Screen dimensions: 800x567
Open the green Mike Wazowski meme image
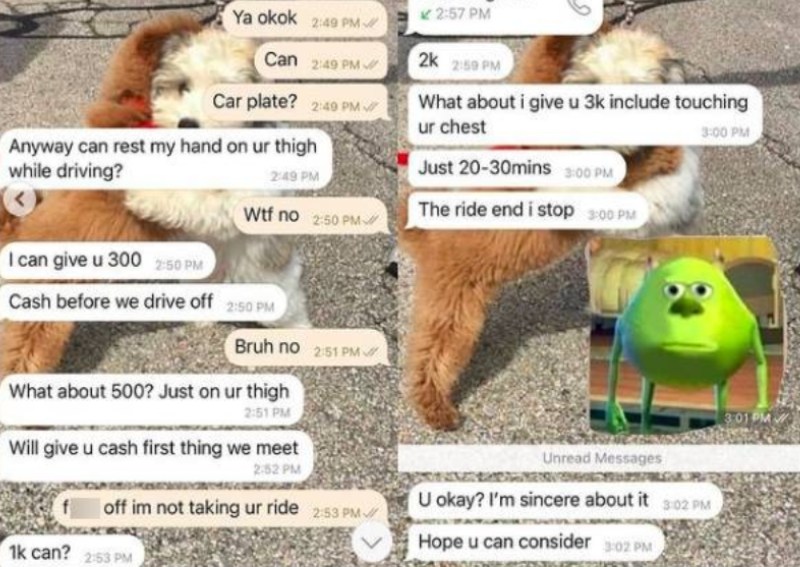click(x=687, y=335)
